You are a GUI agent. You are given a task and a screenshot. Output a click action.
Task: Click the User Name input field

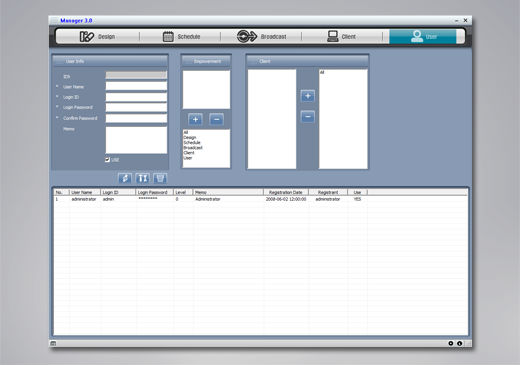pyautogui.click(x=136, y=86)
